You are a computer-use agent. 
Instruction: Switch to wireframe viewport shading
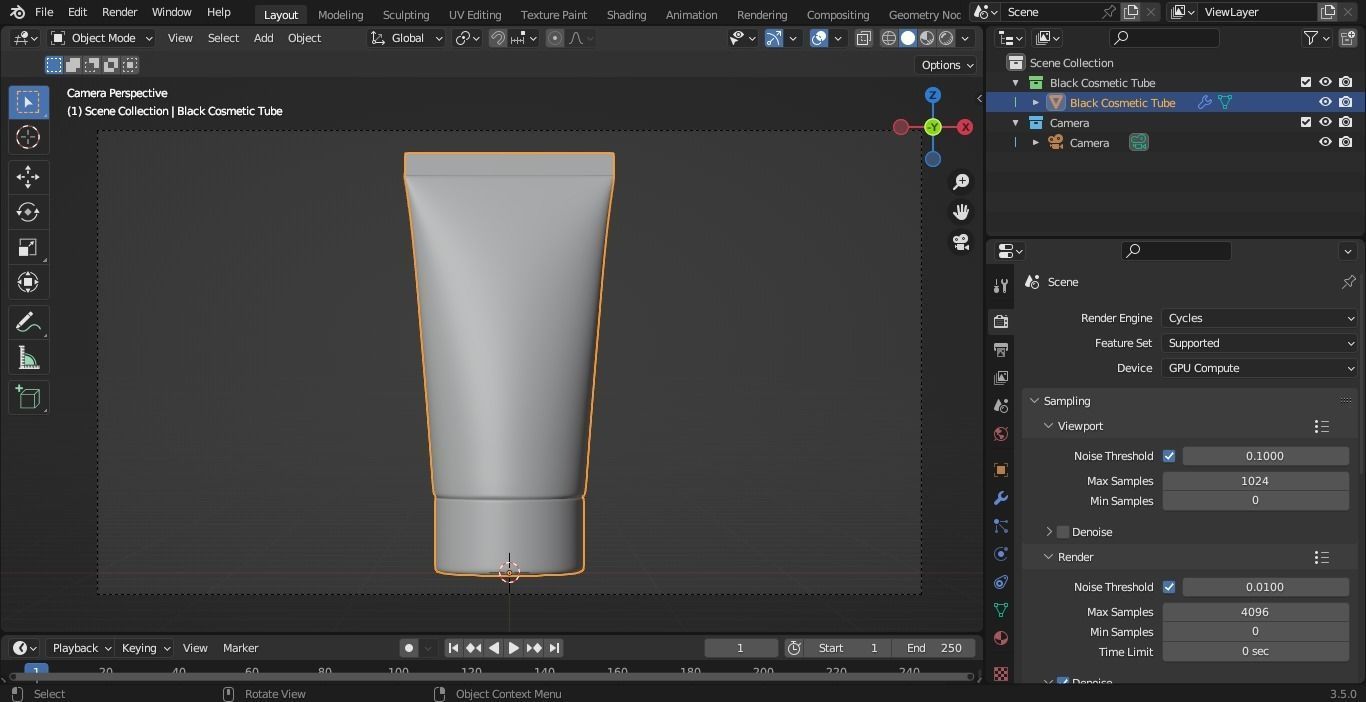889,38
